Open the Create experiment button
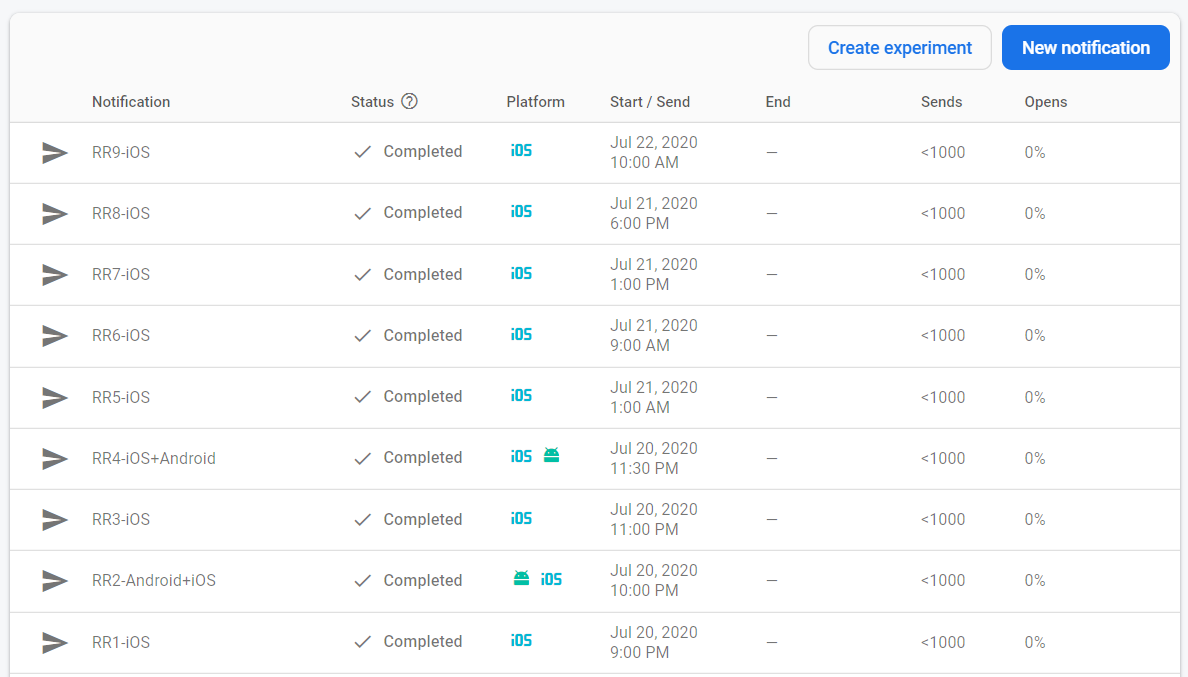 click(899, 48)
